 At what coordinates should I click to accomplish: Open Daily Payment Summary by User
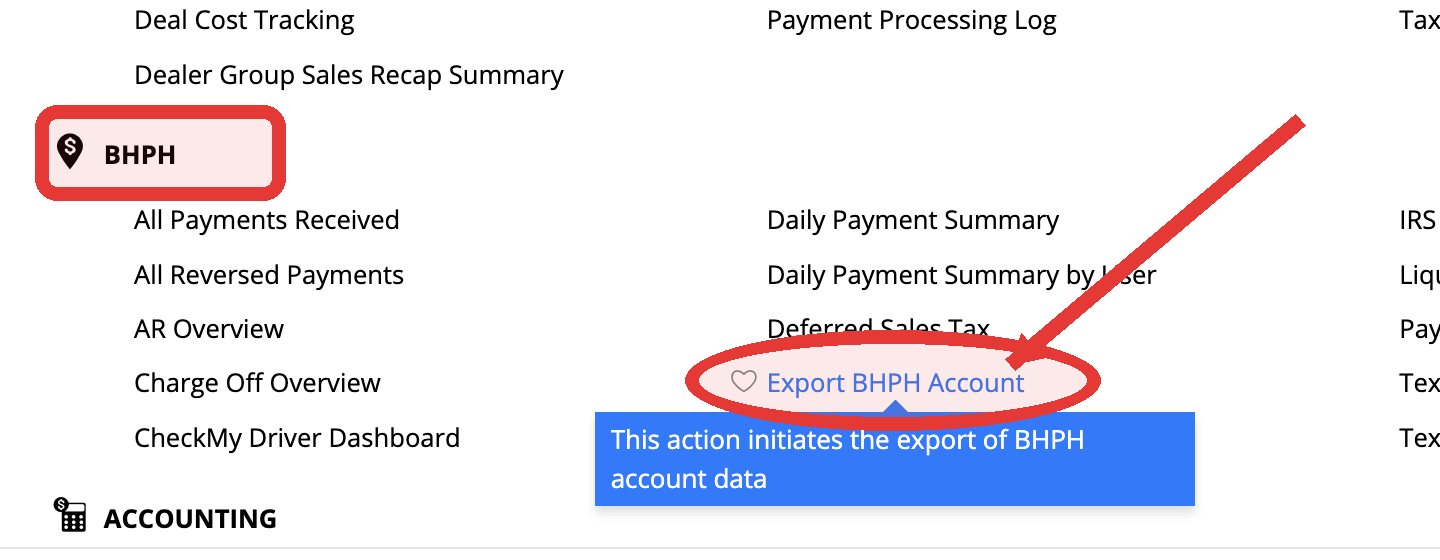coord(961,275)
